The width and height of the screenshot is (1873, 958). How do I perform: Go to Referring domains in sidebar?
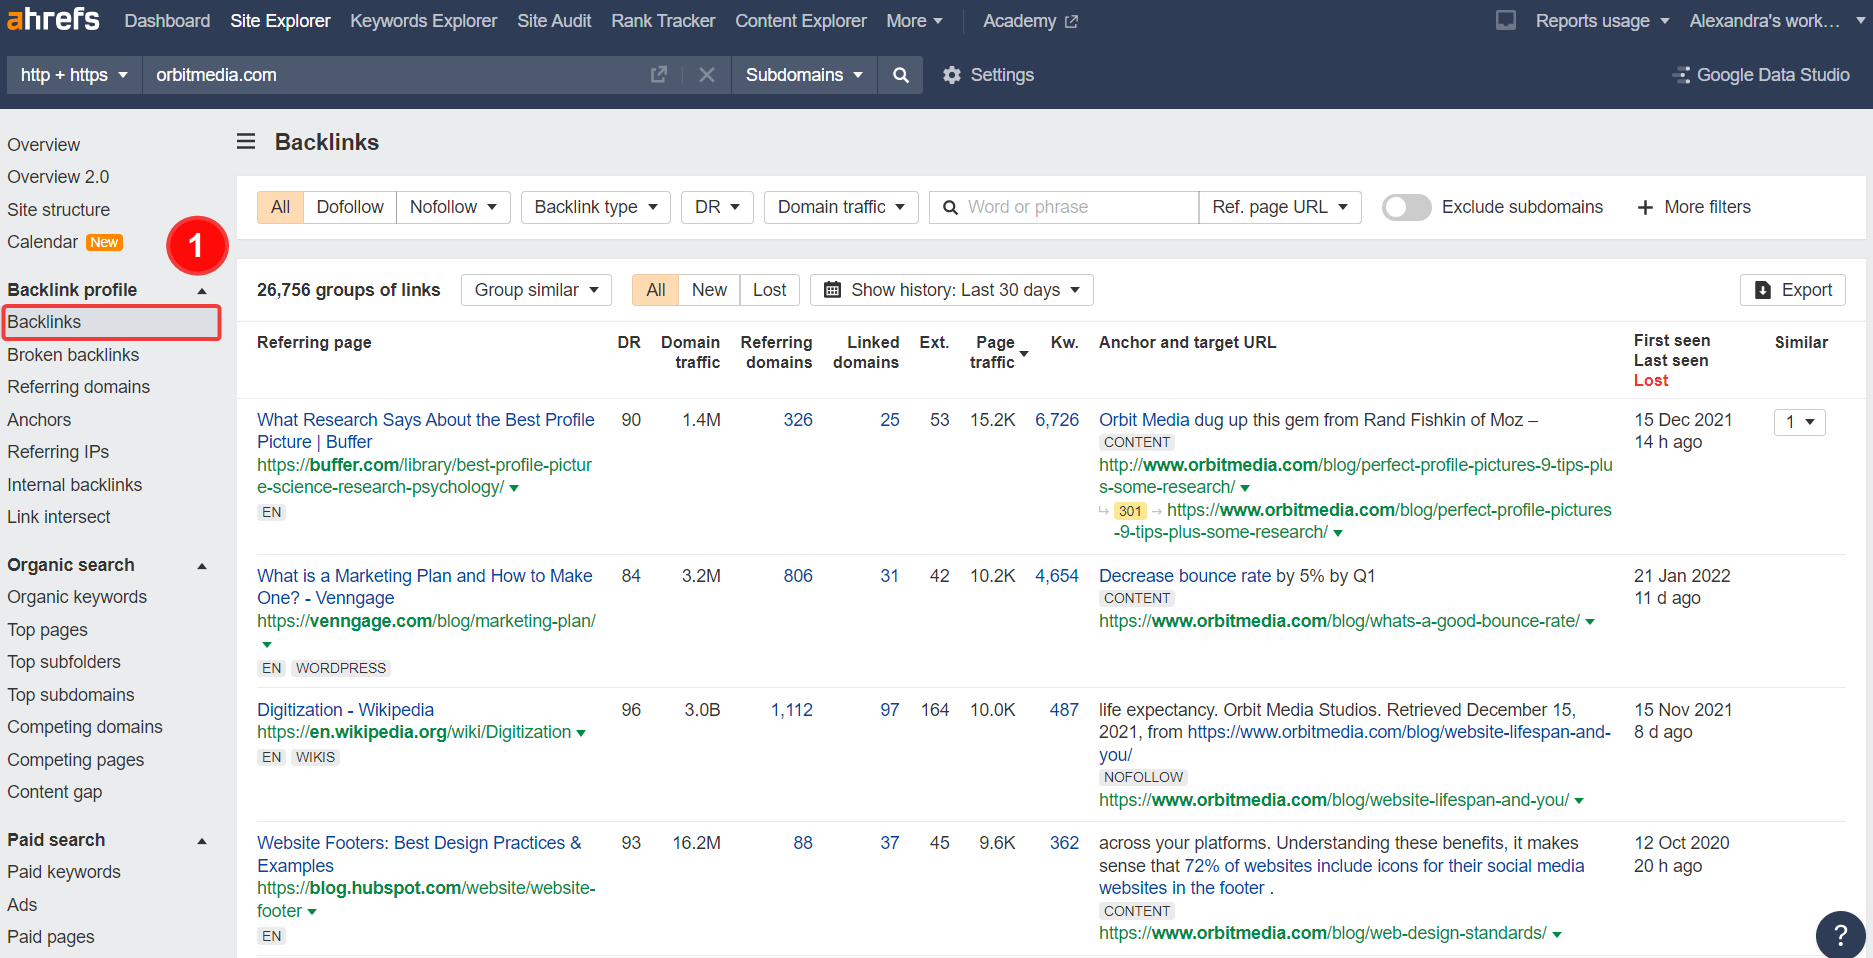pos(78,387)
